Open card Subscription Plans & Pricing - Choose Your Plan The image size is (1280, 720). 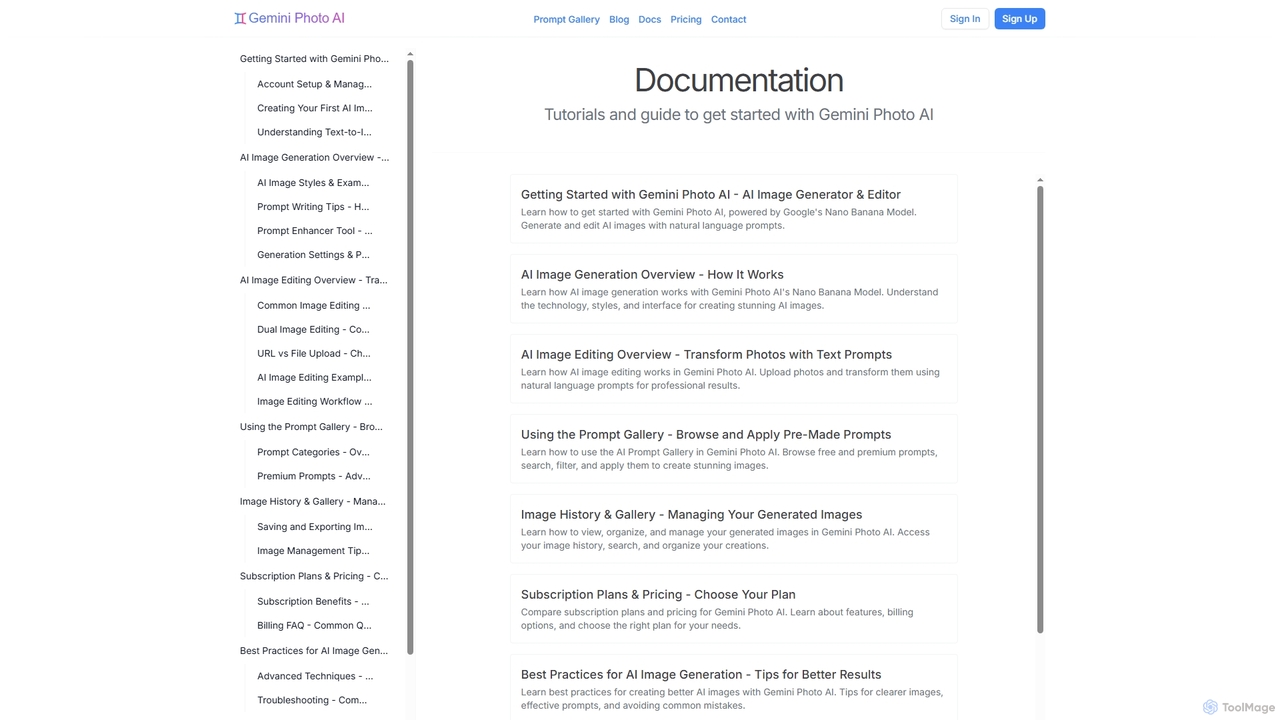[x=733, y=609]
